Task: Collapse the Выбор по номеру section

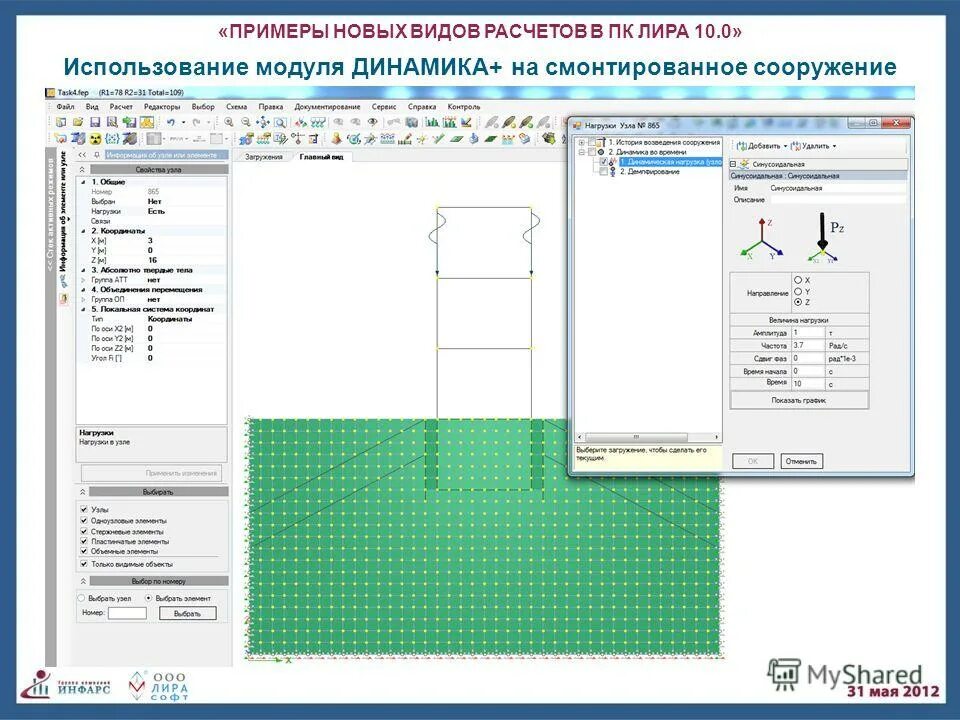Action: tap(83, 581)
